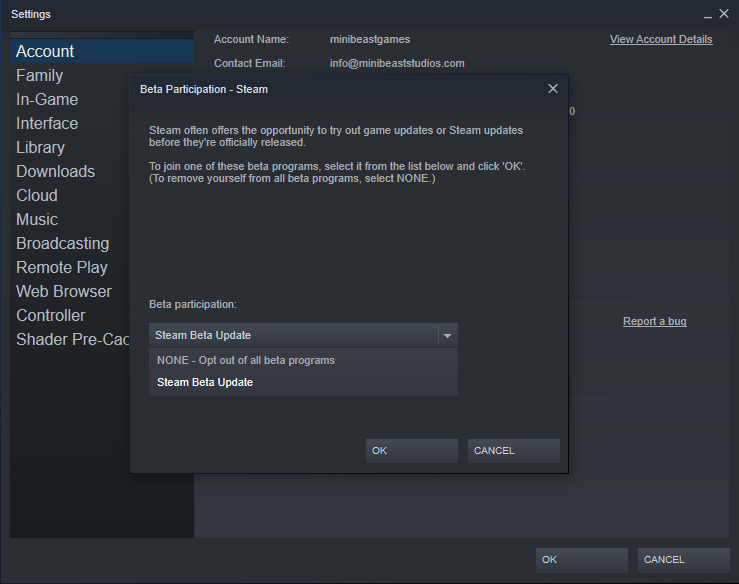The height and width of the screenshot is (584, 739).
Task: Minimize the Settings window
Action: click(708, 15)
